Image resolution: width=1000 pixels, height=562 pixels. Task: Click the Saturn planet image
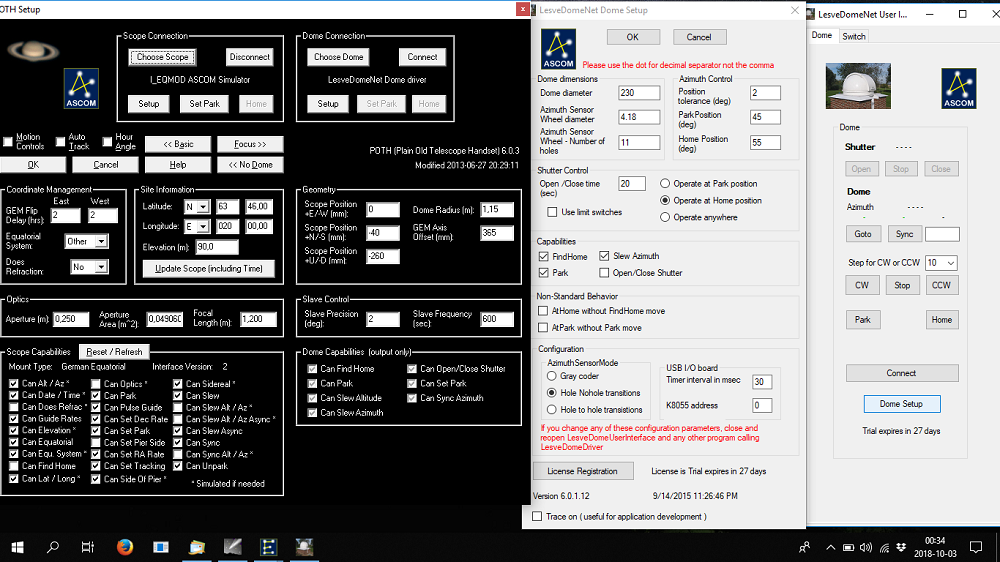pos(33,50)
